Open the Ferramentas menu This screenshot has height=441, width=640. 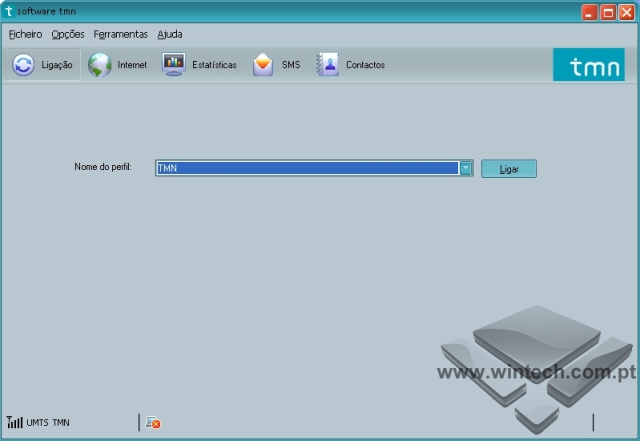click(120, 34)
